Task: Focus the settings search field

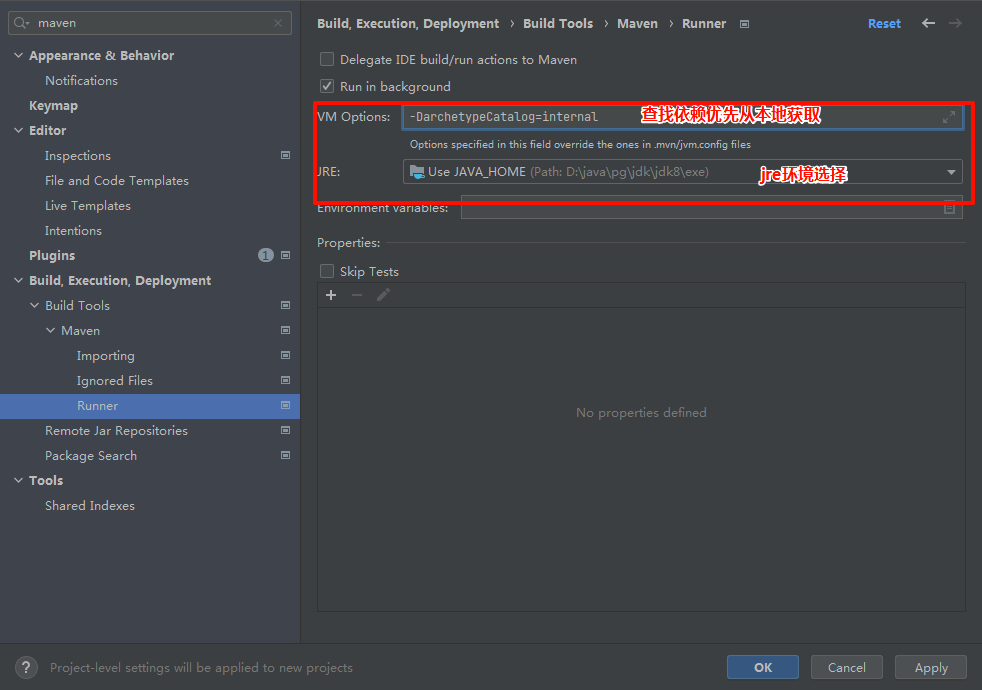Action: (x=150, y=23)
